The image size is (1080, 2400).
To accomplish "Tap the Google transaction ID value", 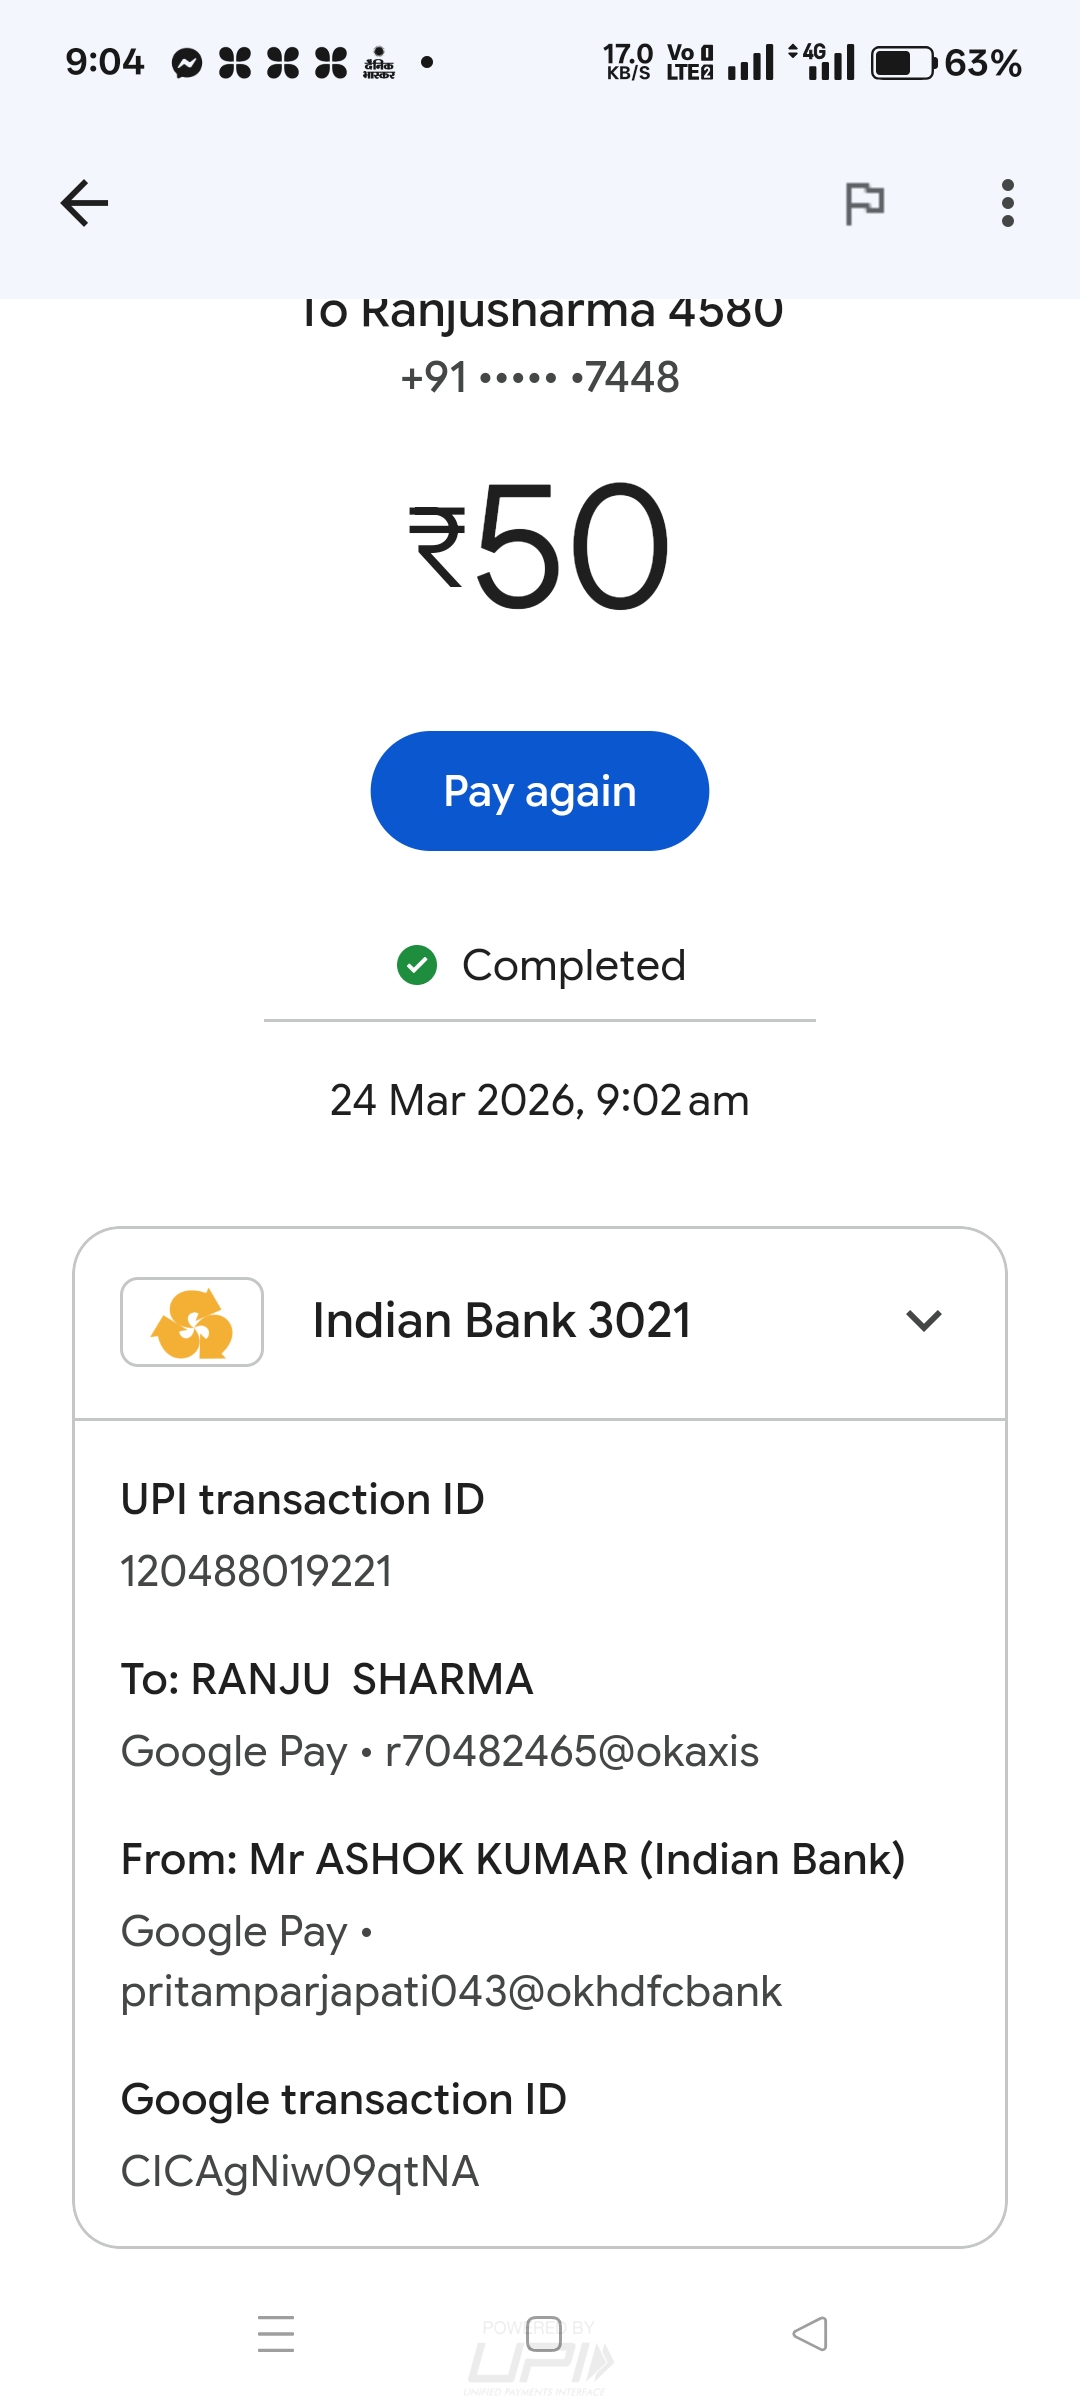I will (x=300, y=2171).
